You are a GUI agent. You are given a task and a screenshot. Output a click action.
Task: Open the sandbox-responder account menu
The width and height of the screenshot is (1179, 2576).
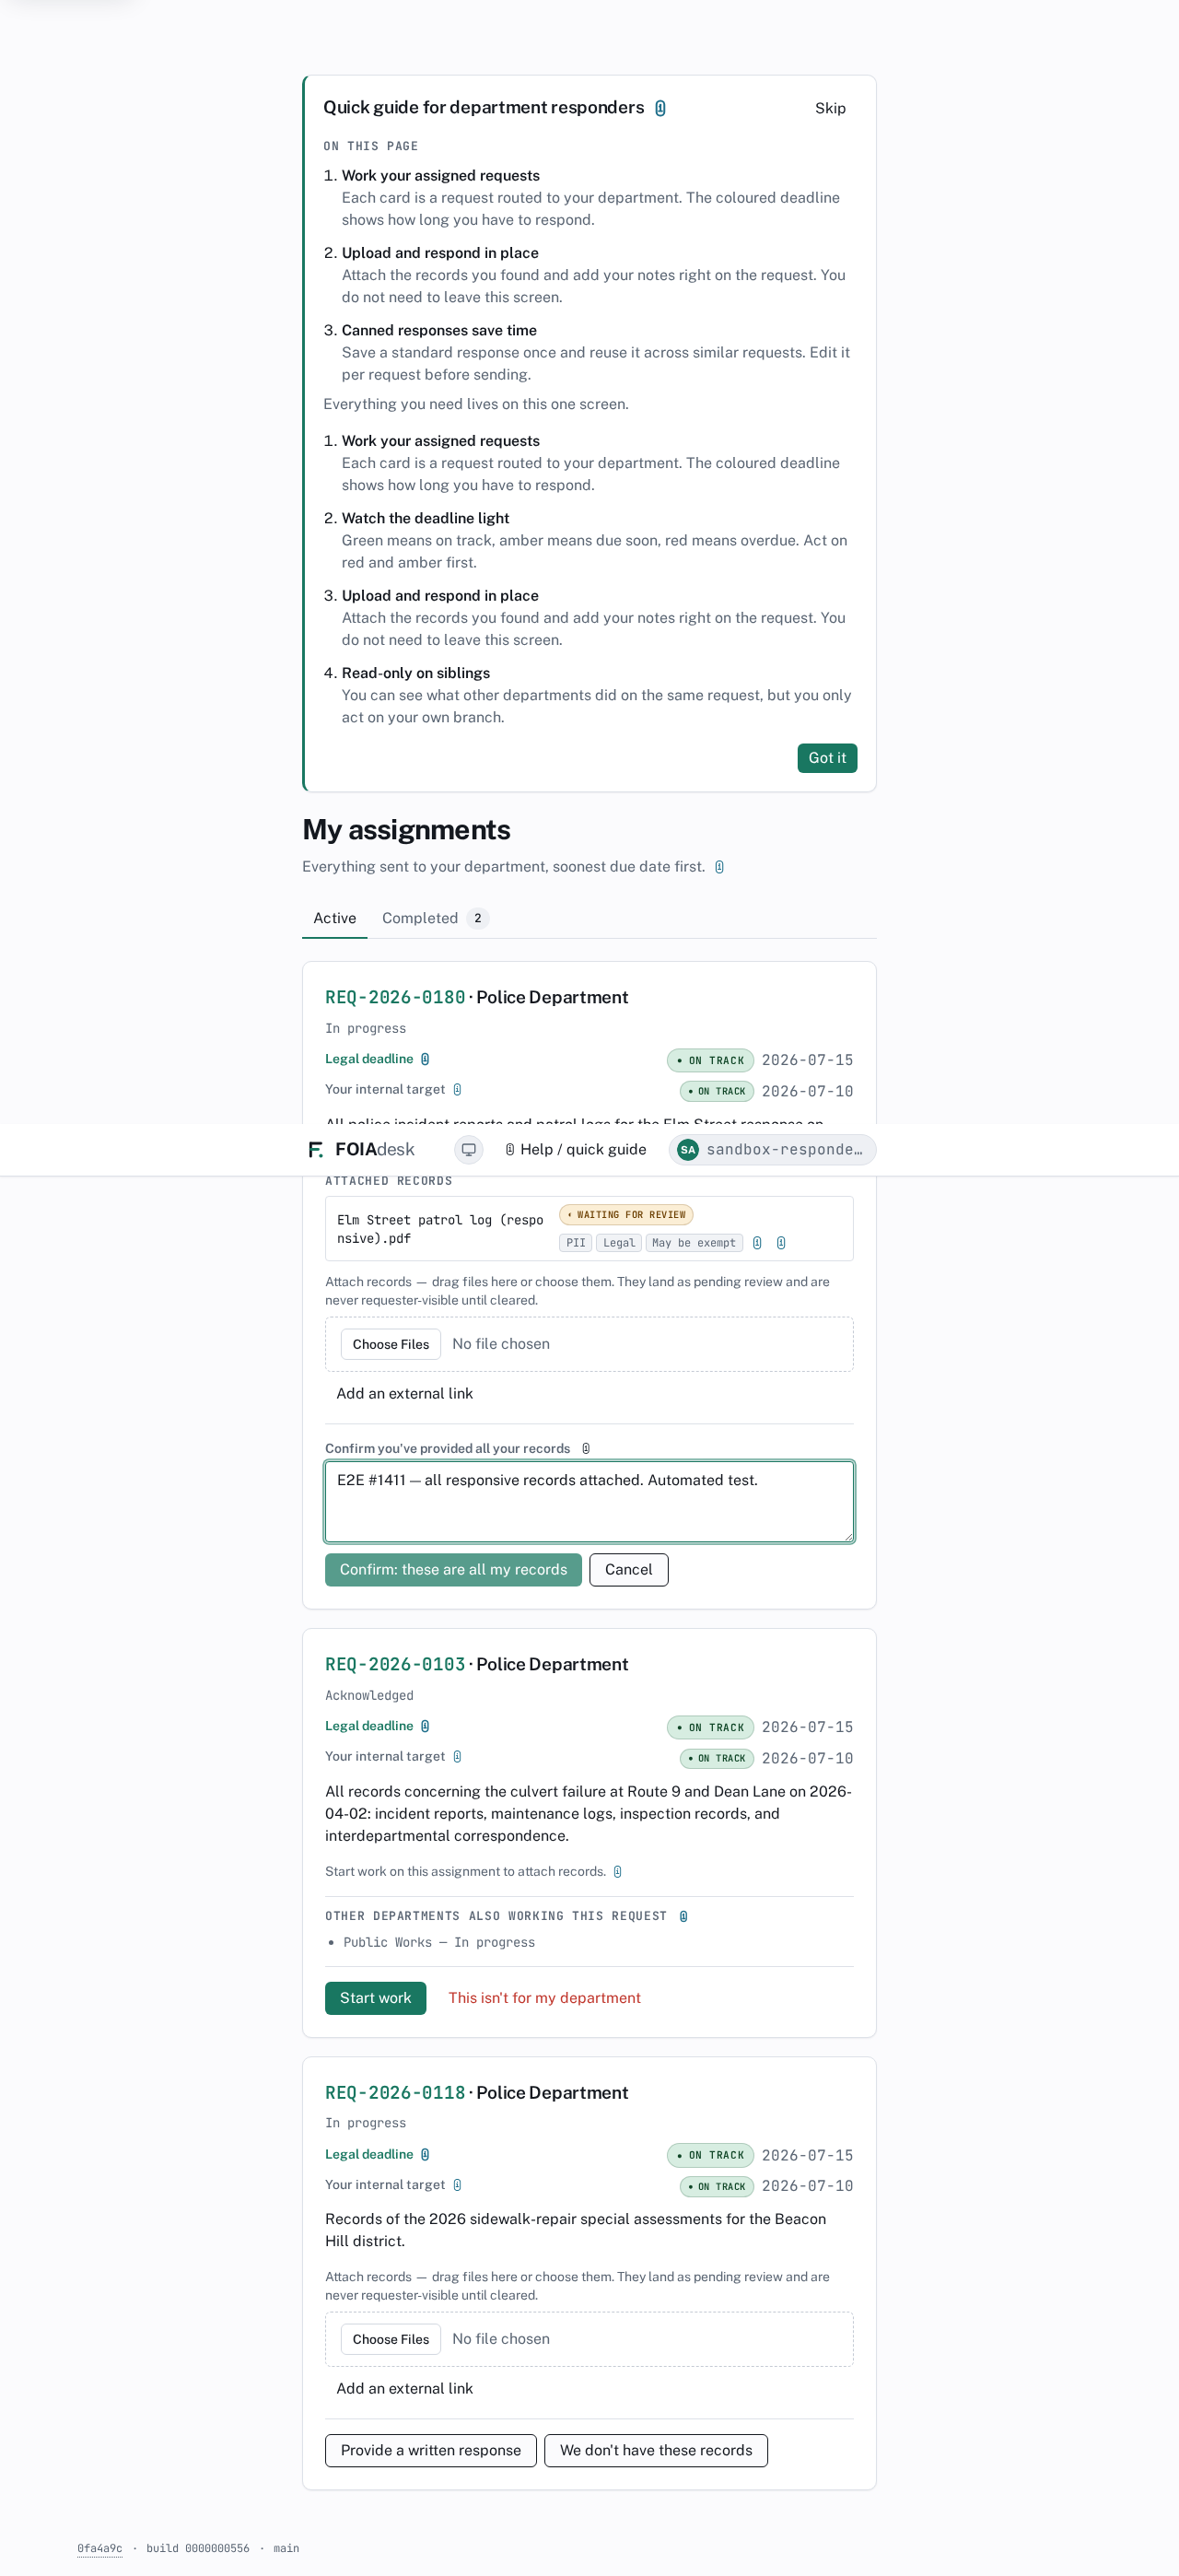click(x=772, y=1149)
